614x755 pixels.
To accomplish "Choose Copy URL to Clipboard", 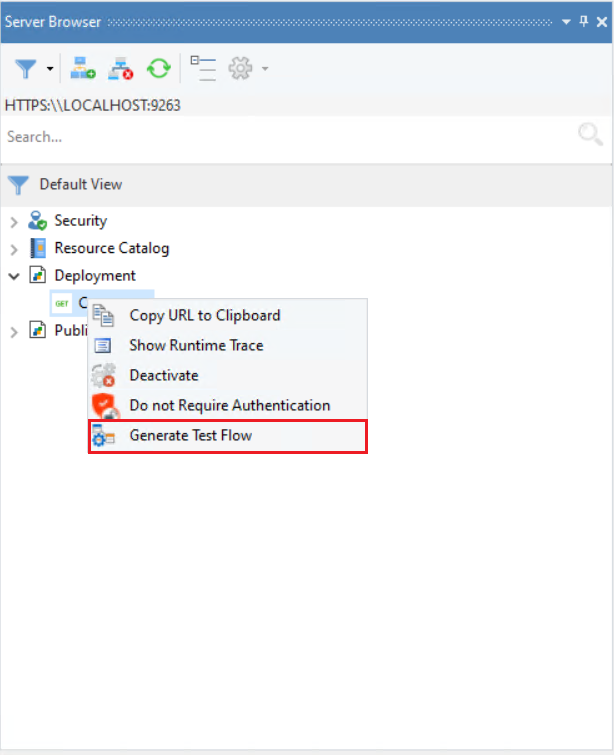I will tap(204, 316).
